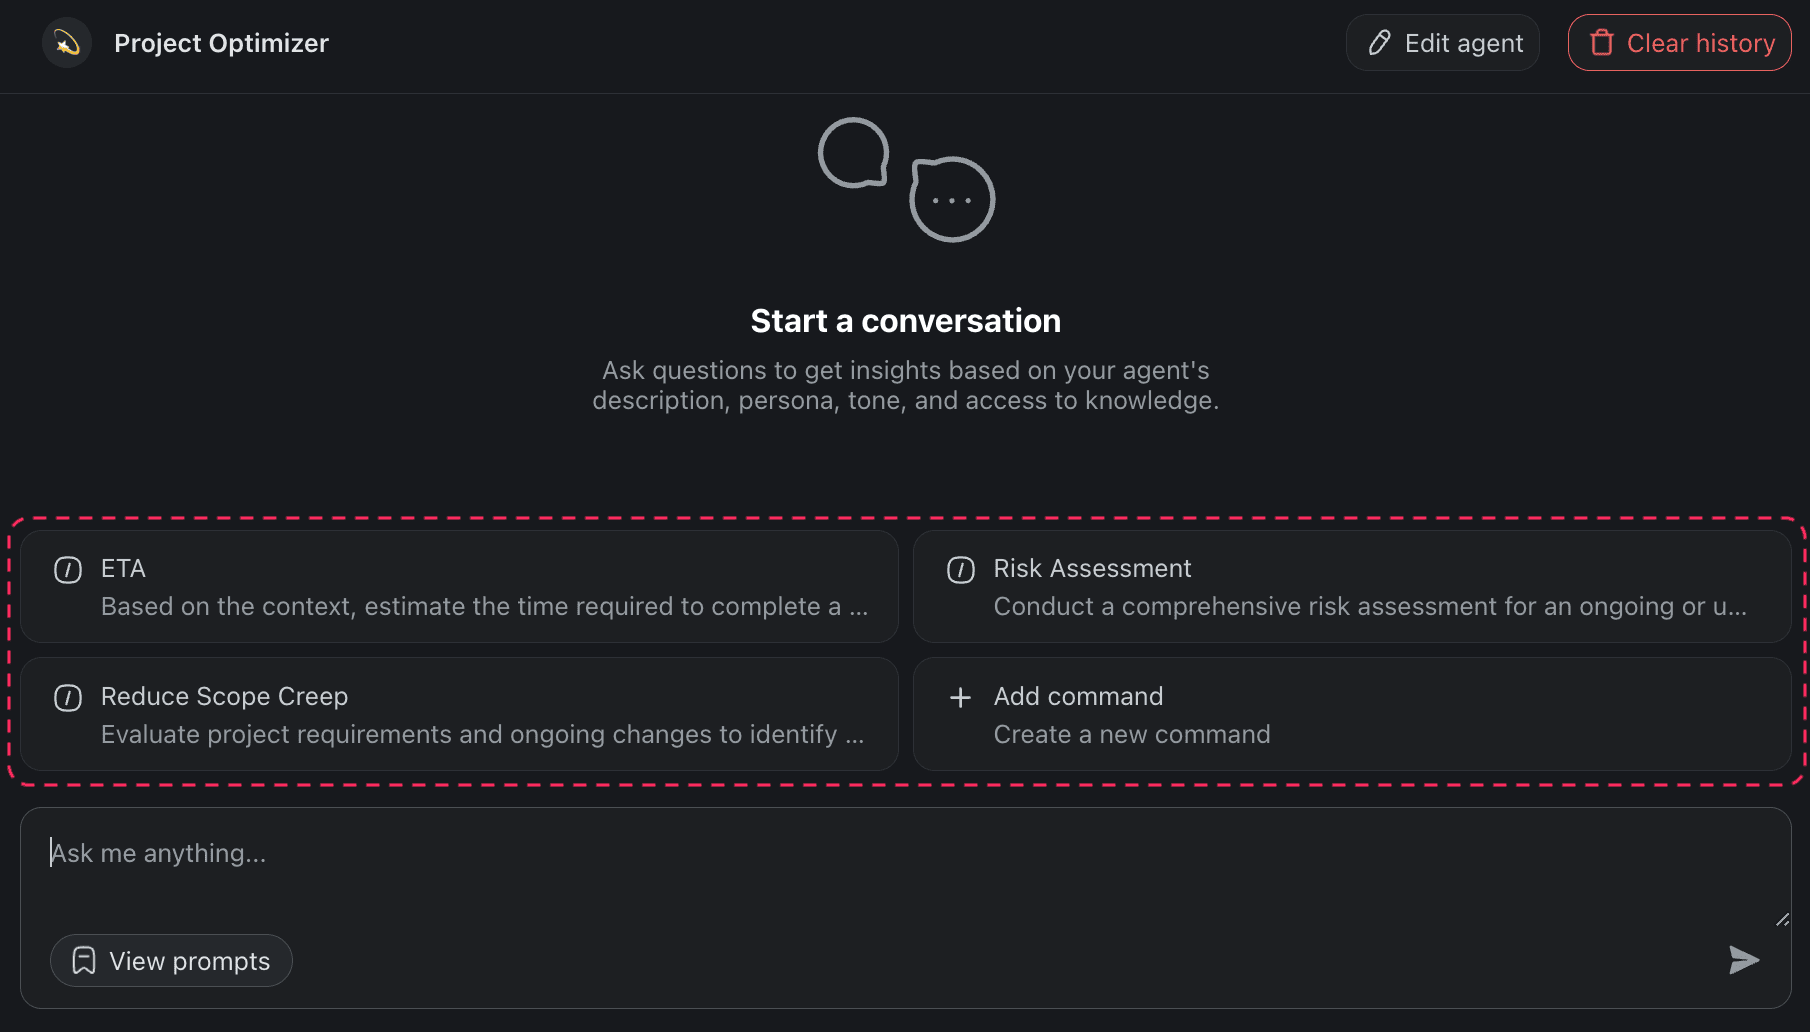Click the bookmark icon in View prompts
1810x1032 pixels.
(x=85, y=960)
